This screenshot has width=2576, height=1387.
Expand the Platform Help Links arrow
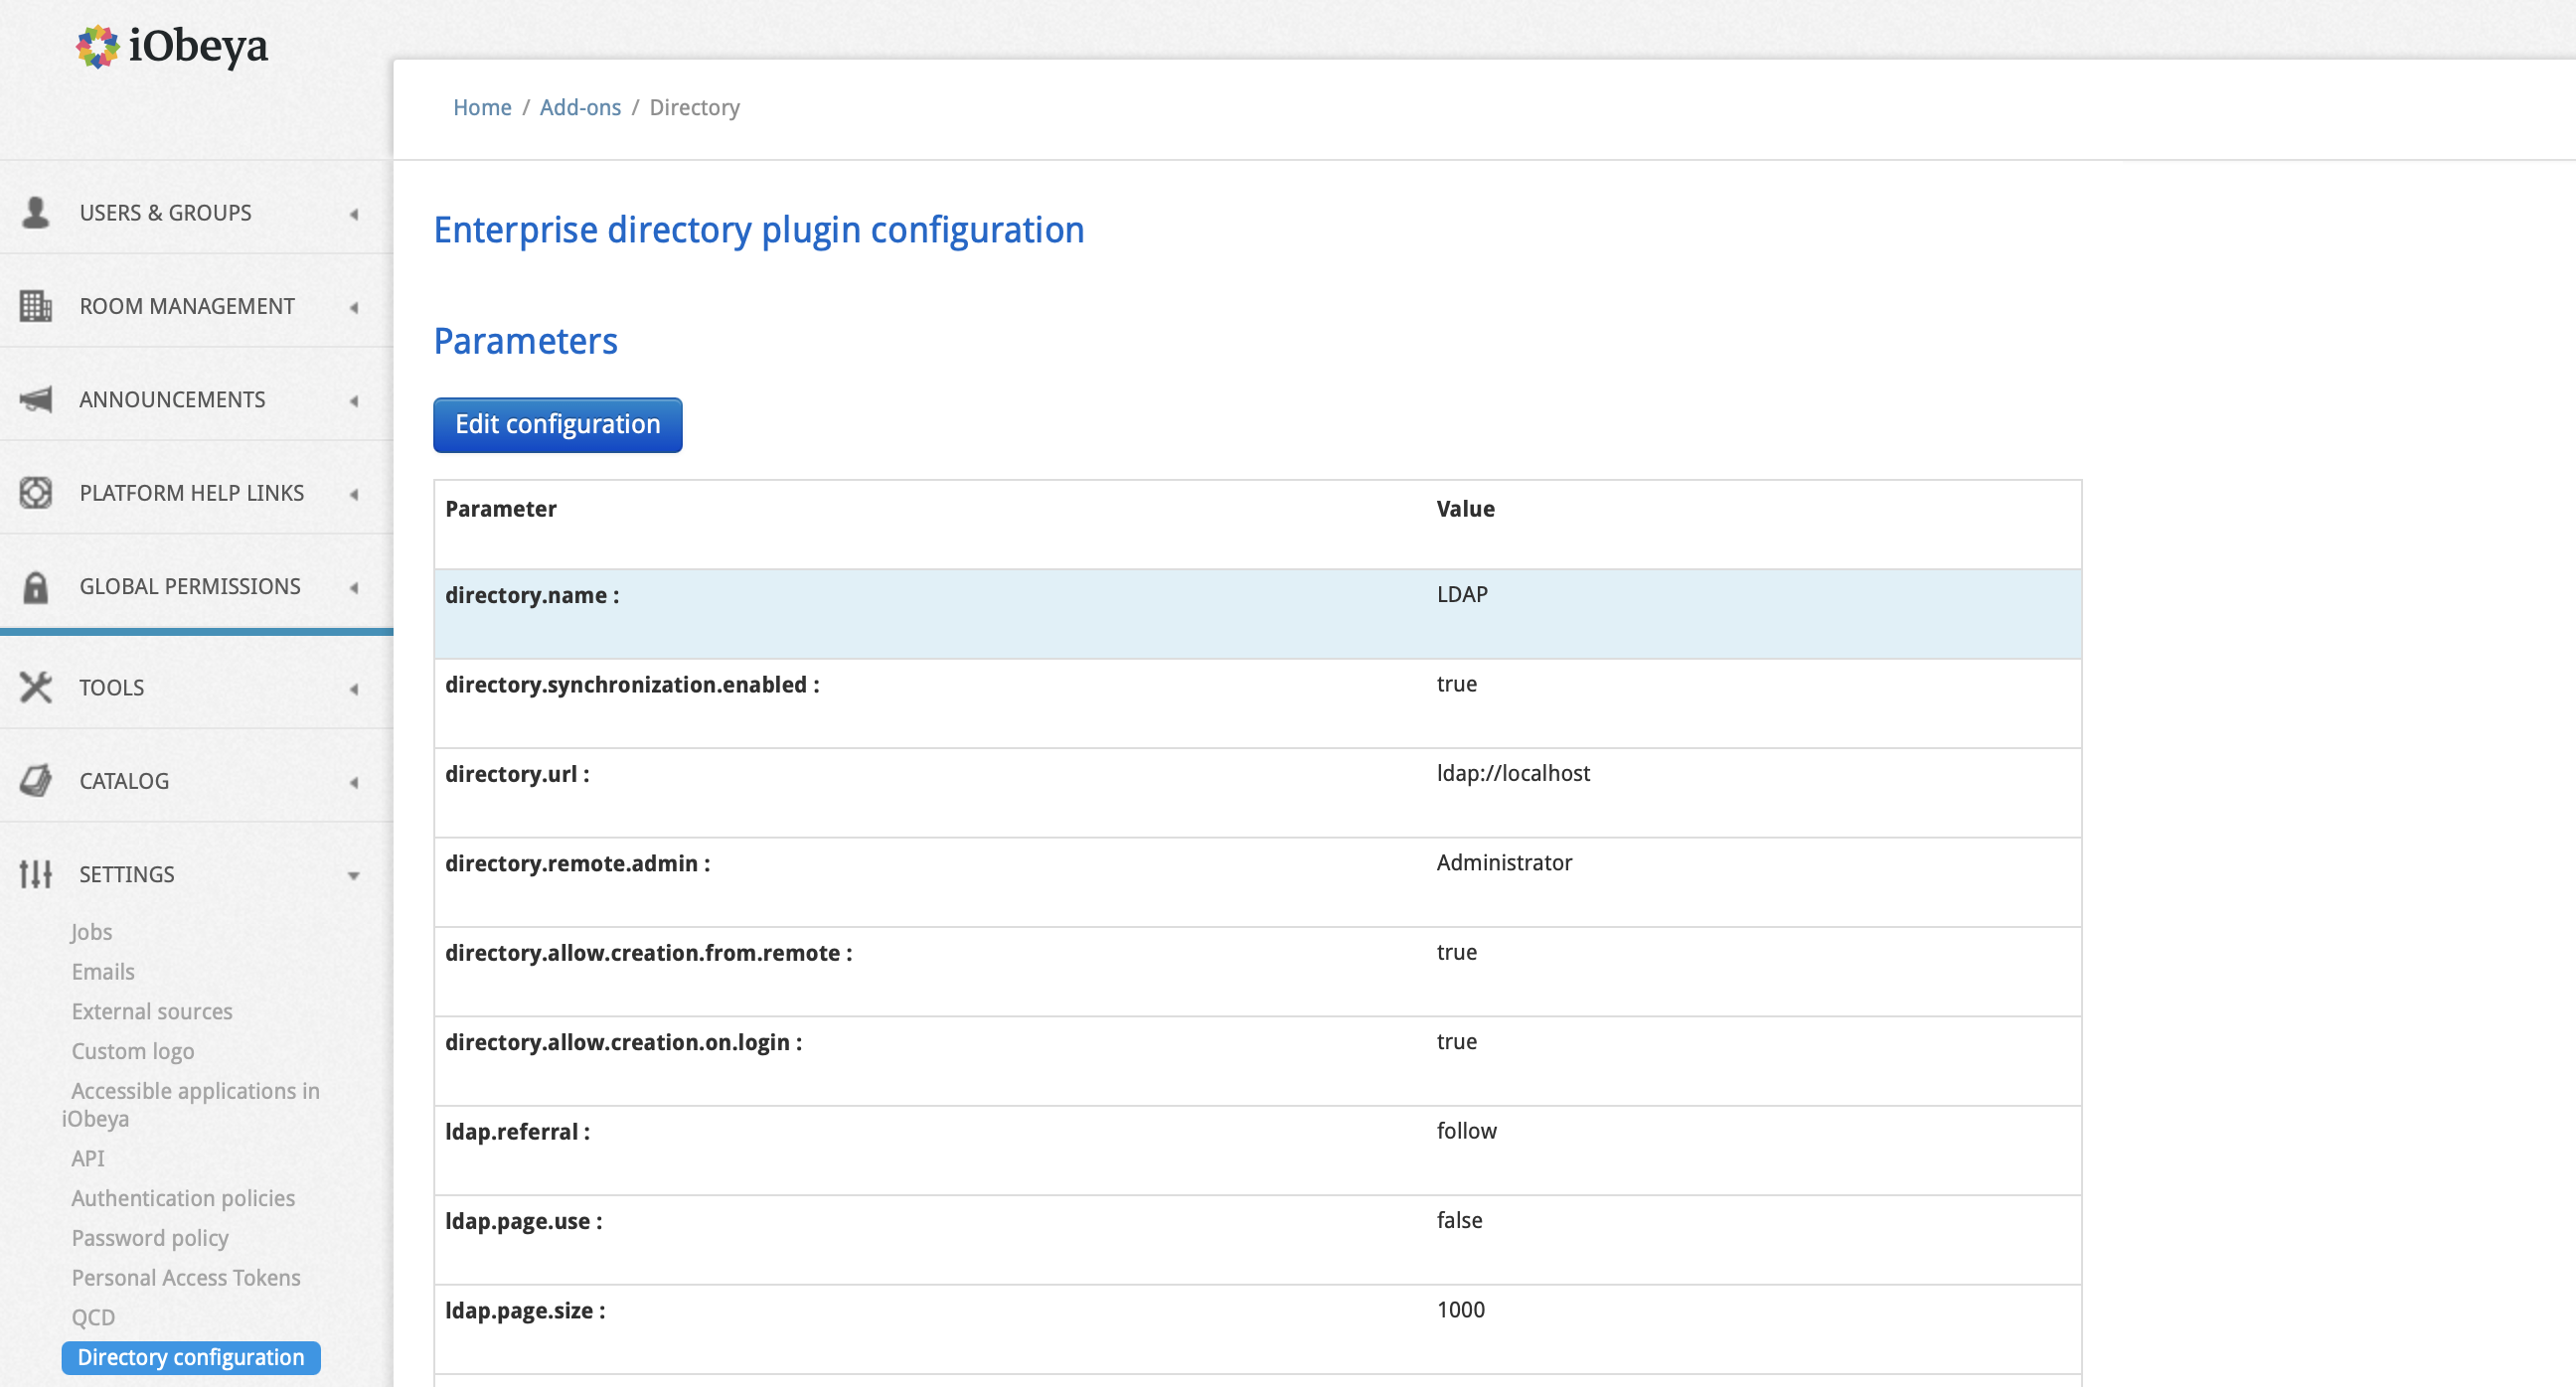point(354,494)
